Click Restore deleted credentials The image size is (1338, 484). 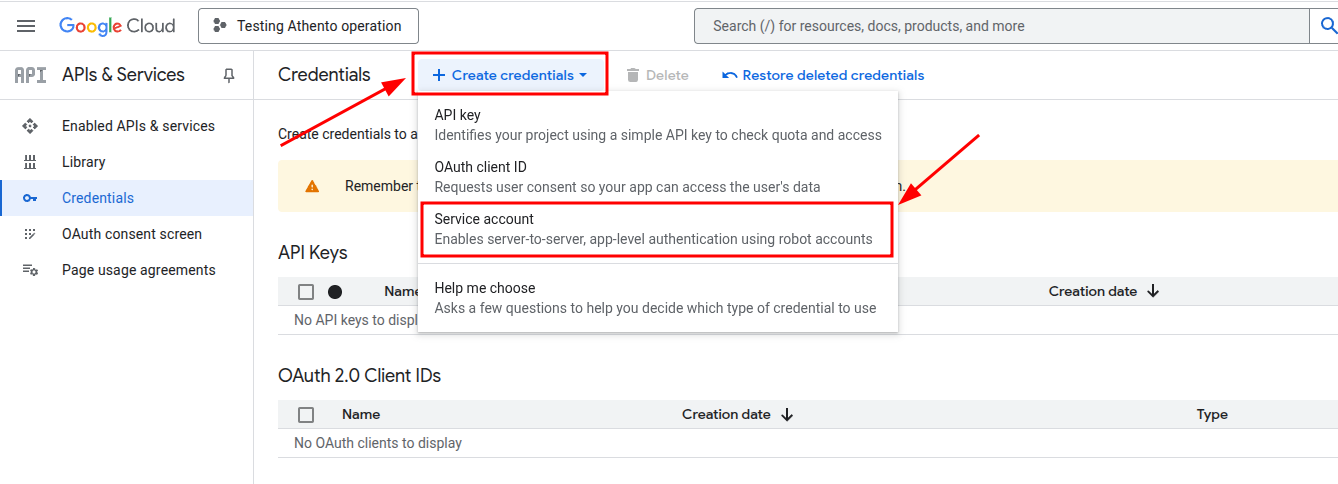point(823,75)
